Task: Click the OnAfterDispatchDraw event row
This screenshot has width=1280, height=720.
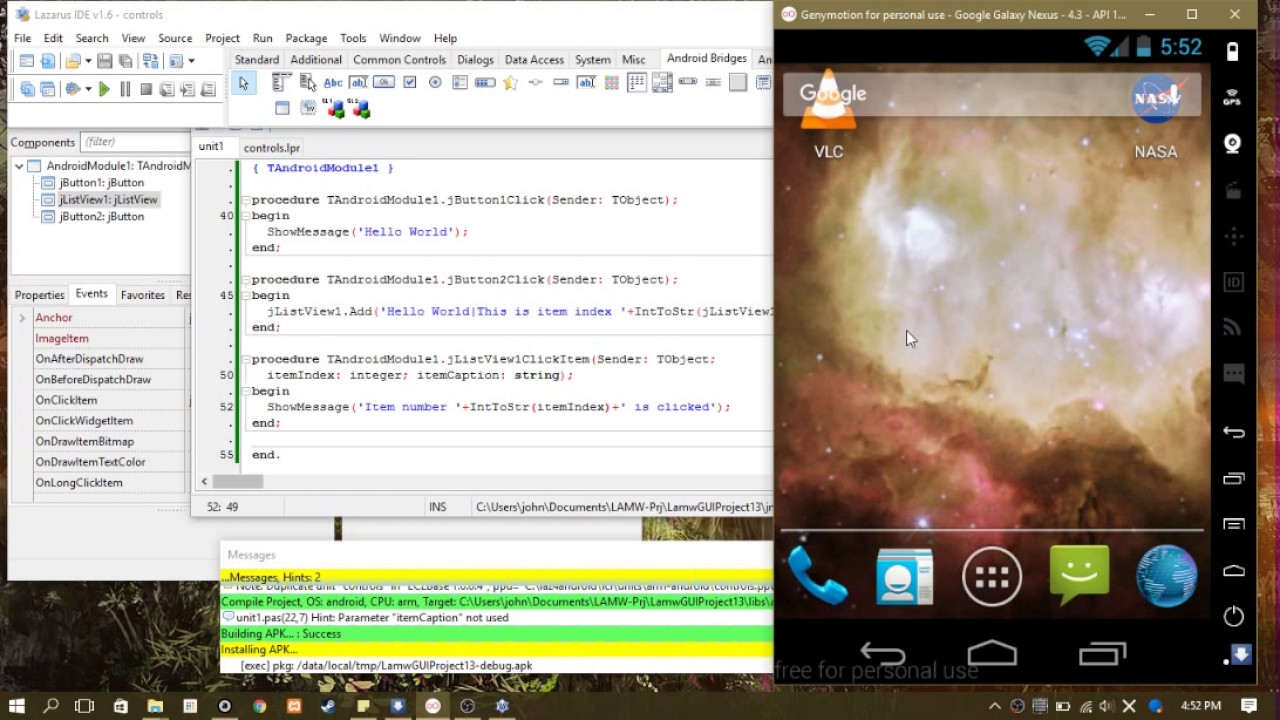Action: tap(100, 359)
